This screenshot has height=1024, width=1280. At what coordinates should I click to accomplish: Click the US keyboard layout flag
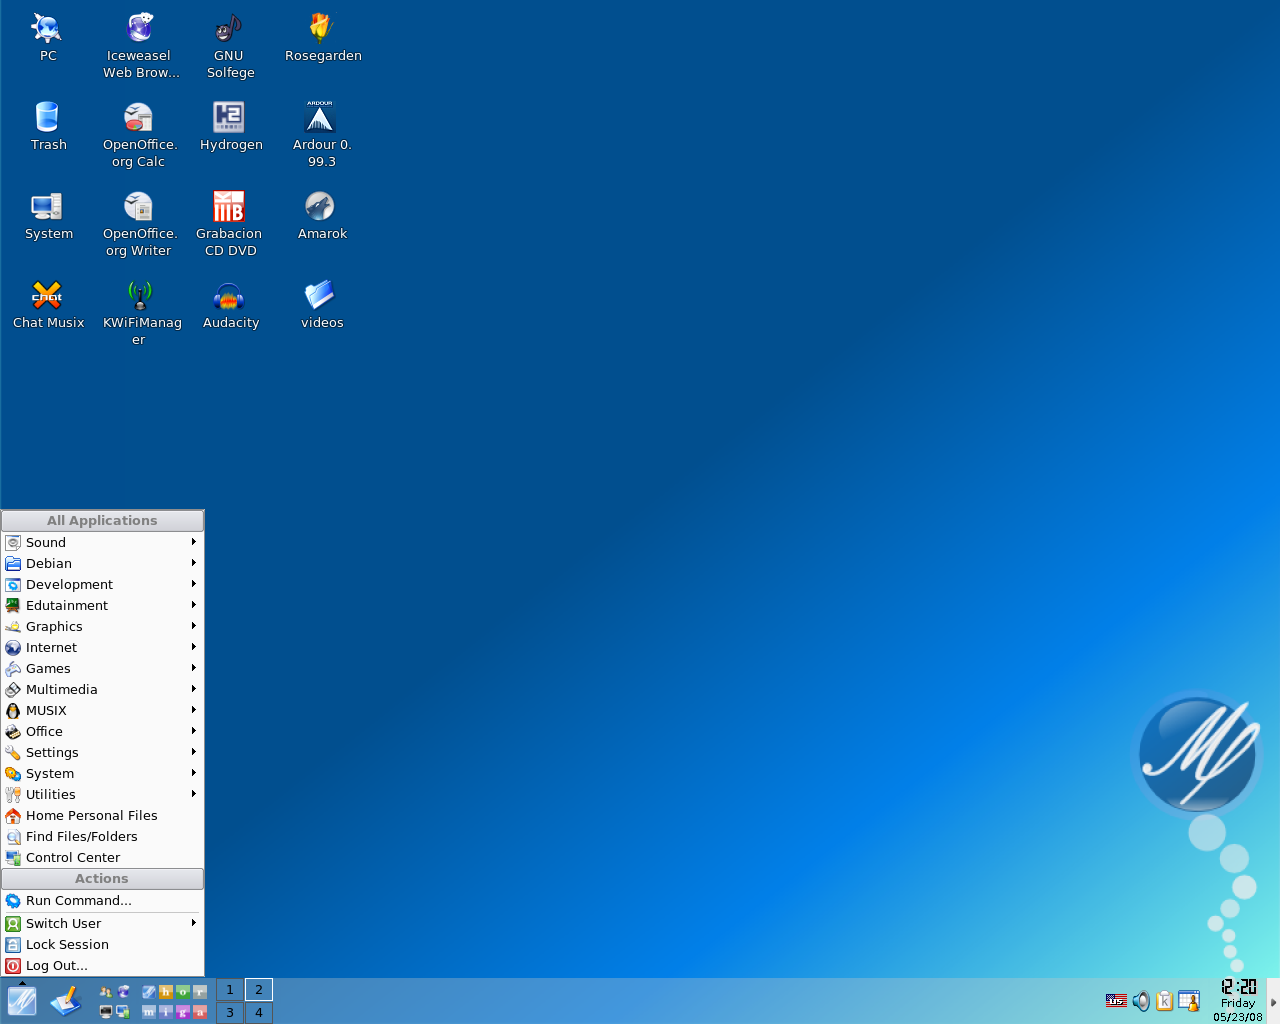(x=1116, y=1001)
